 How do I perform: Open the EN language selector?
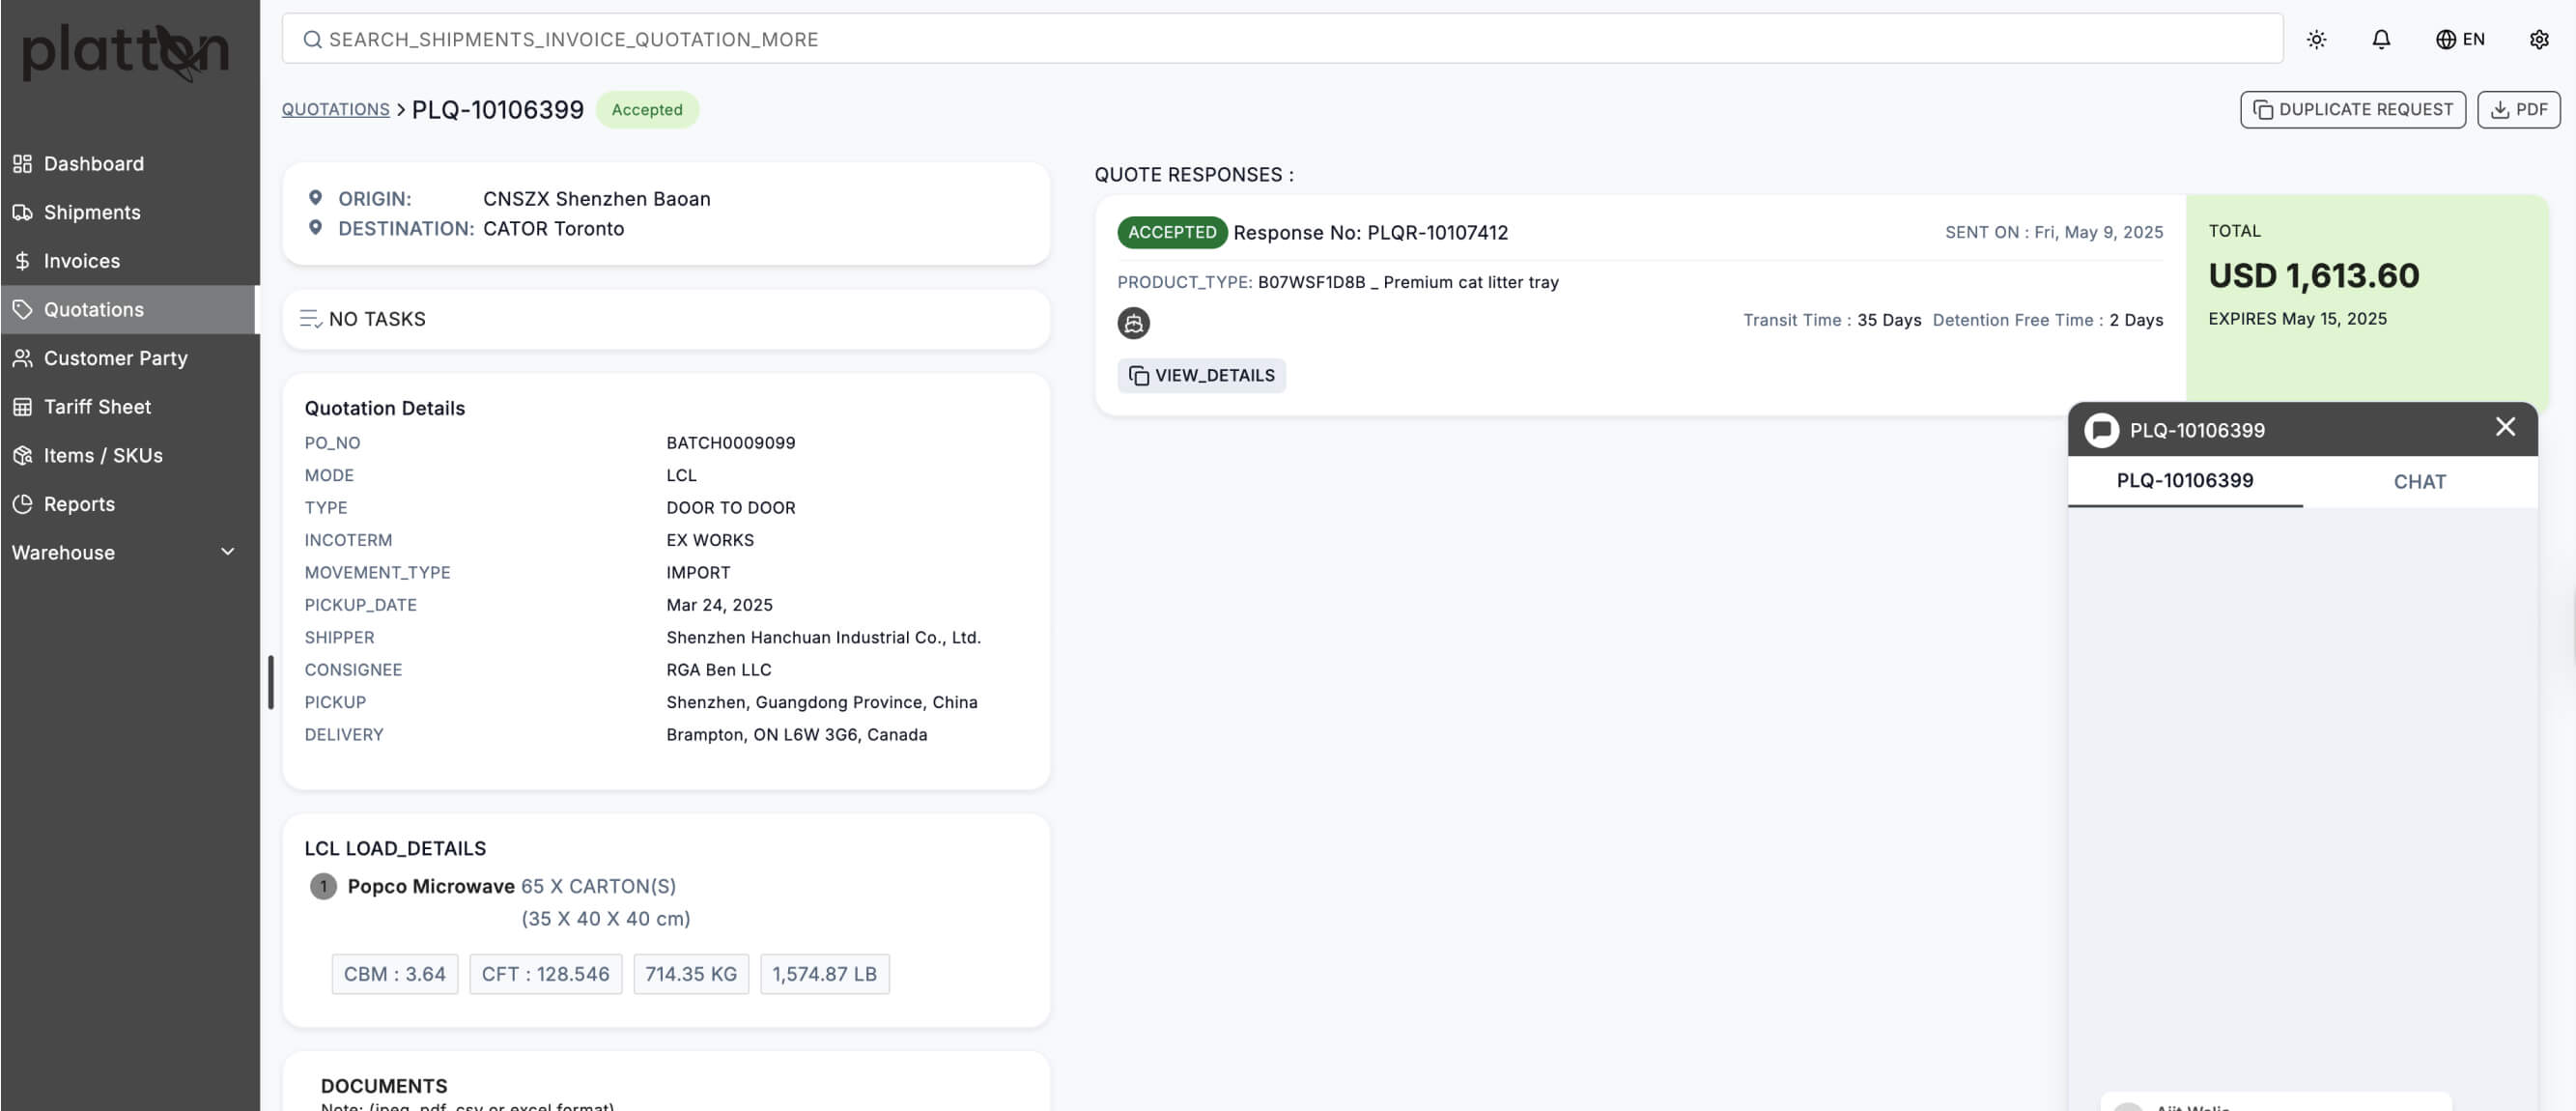(2460, 39)
